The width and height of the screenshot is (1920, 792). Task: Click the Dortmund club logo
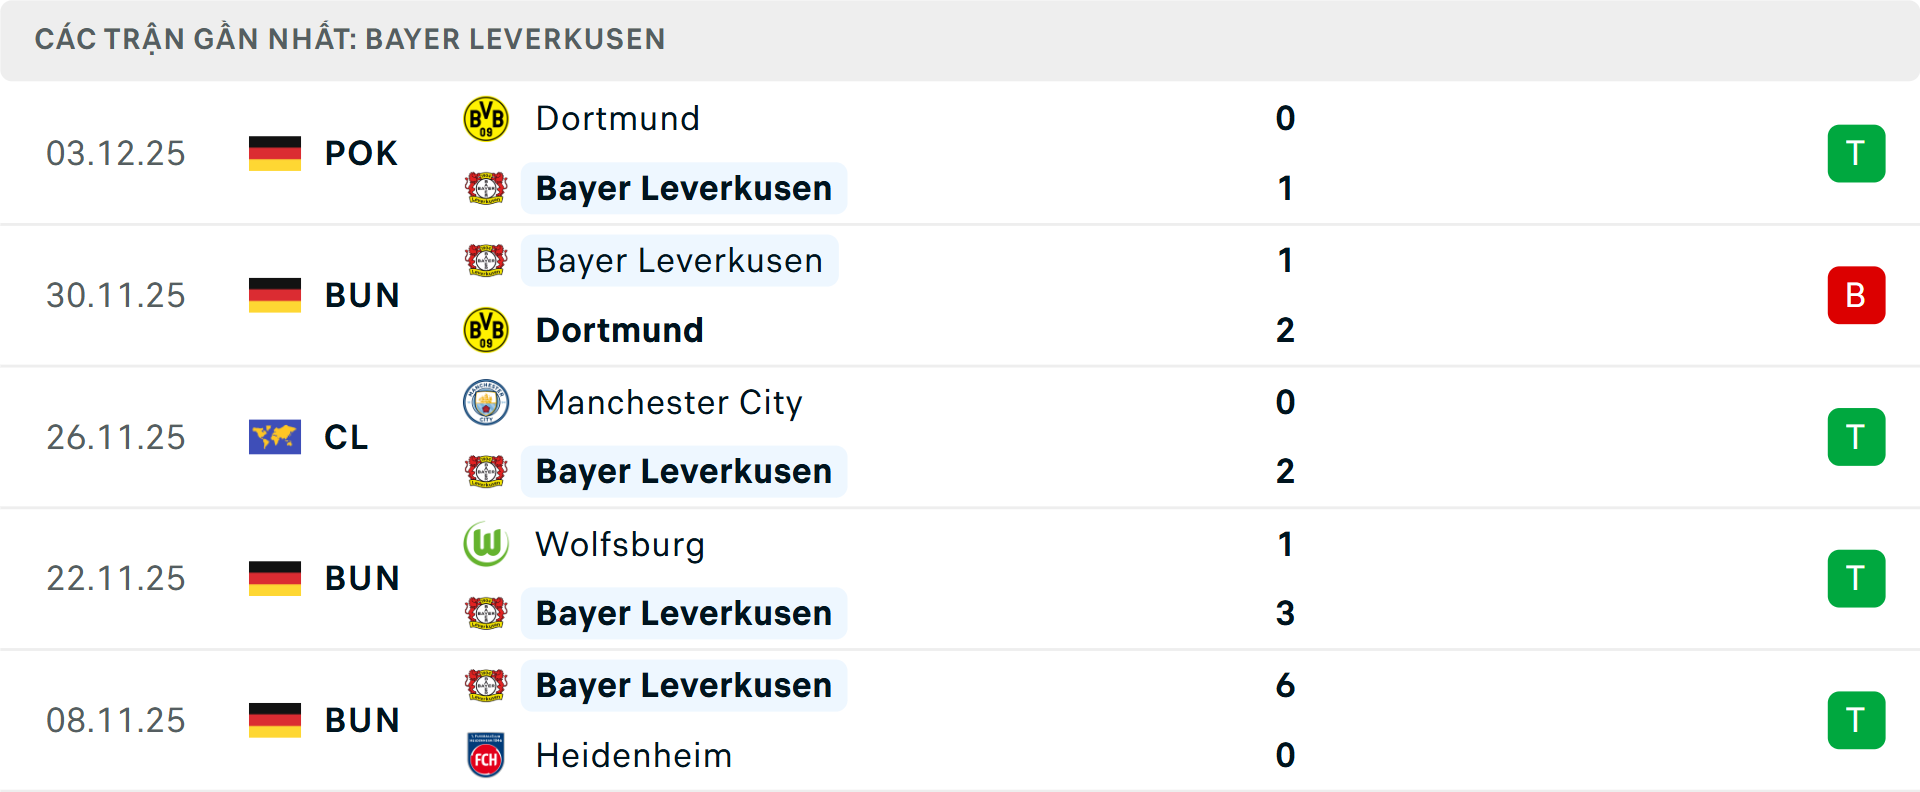(486, 117)
